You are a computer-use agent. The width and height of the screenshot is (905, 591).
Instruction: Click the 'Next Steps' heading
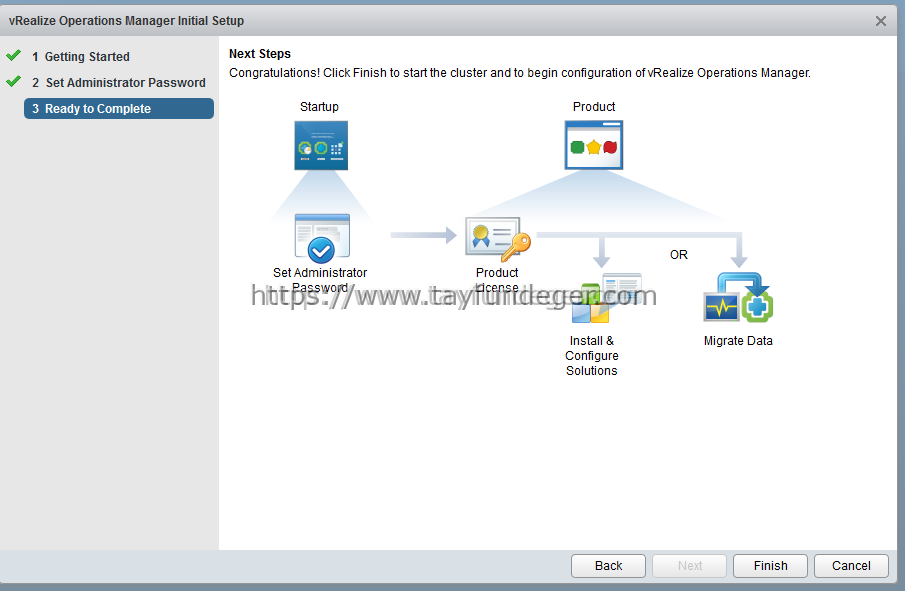(x=260, y=54)
